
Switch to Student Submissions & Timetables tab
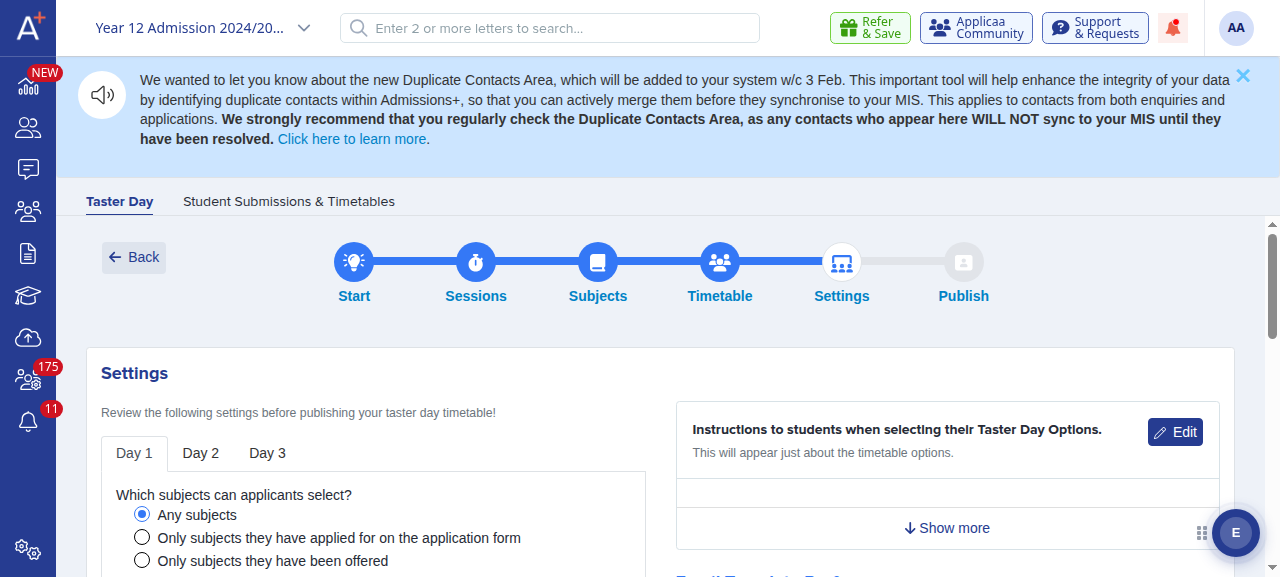pyautogui.click(x=289, y=201)
